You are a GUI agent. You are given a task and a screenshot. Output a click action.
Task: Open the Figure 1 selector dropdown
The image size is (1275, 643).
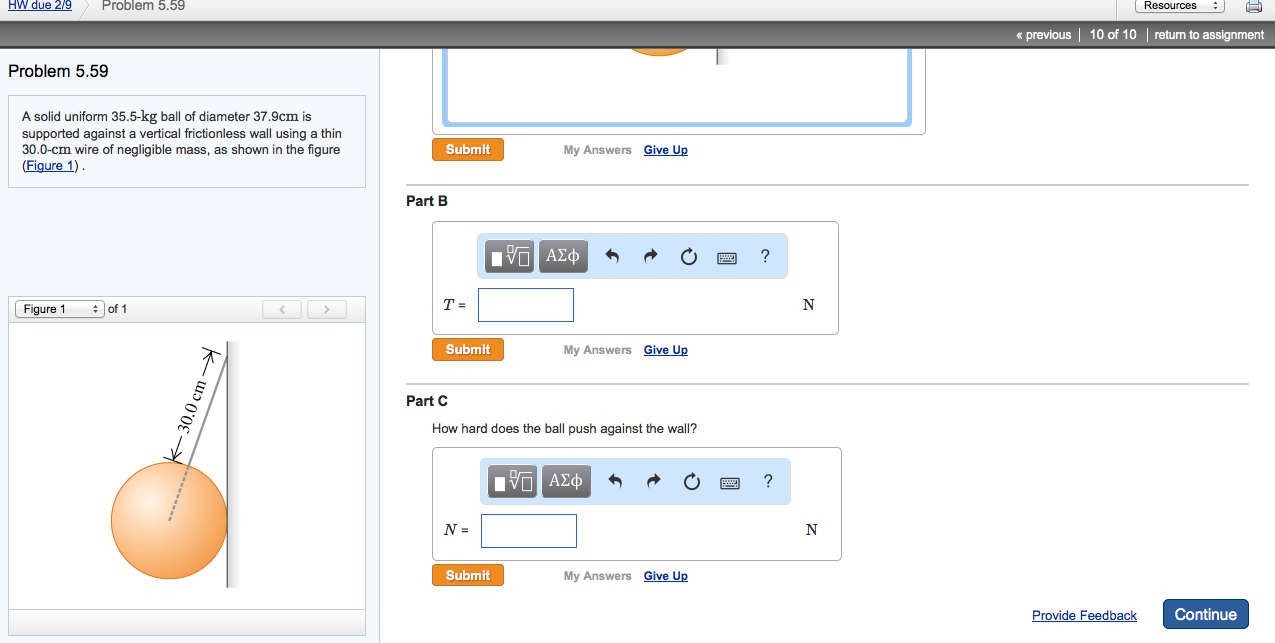pos(58,309)
